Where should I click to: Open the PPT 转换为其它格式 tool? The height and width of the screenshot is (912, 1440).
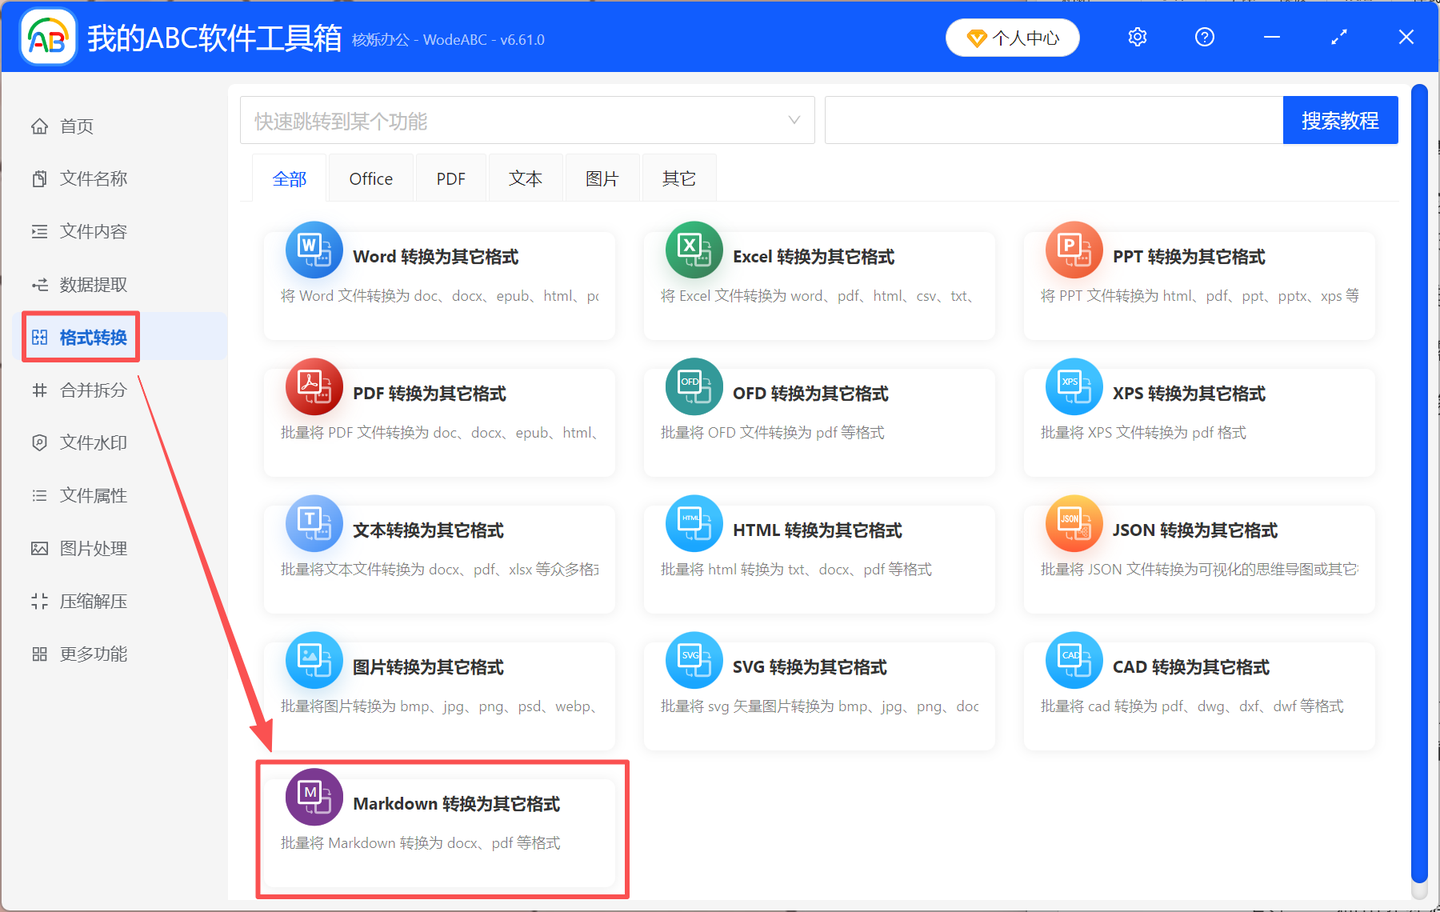tap(1074, 250)
